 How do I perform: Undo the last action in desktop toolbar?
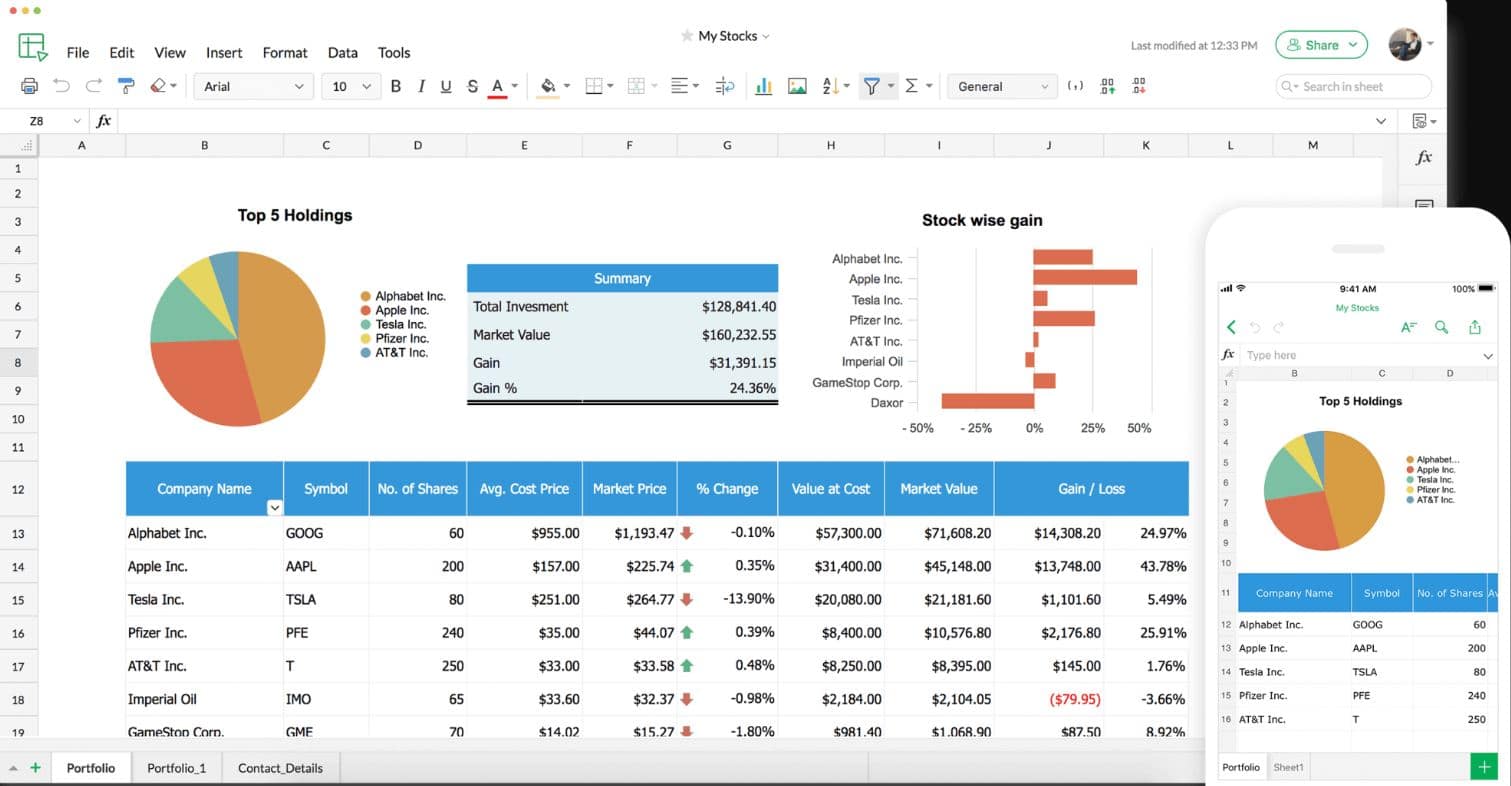[62, 86]
